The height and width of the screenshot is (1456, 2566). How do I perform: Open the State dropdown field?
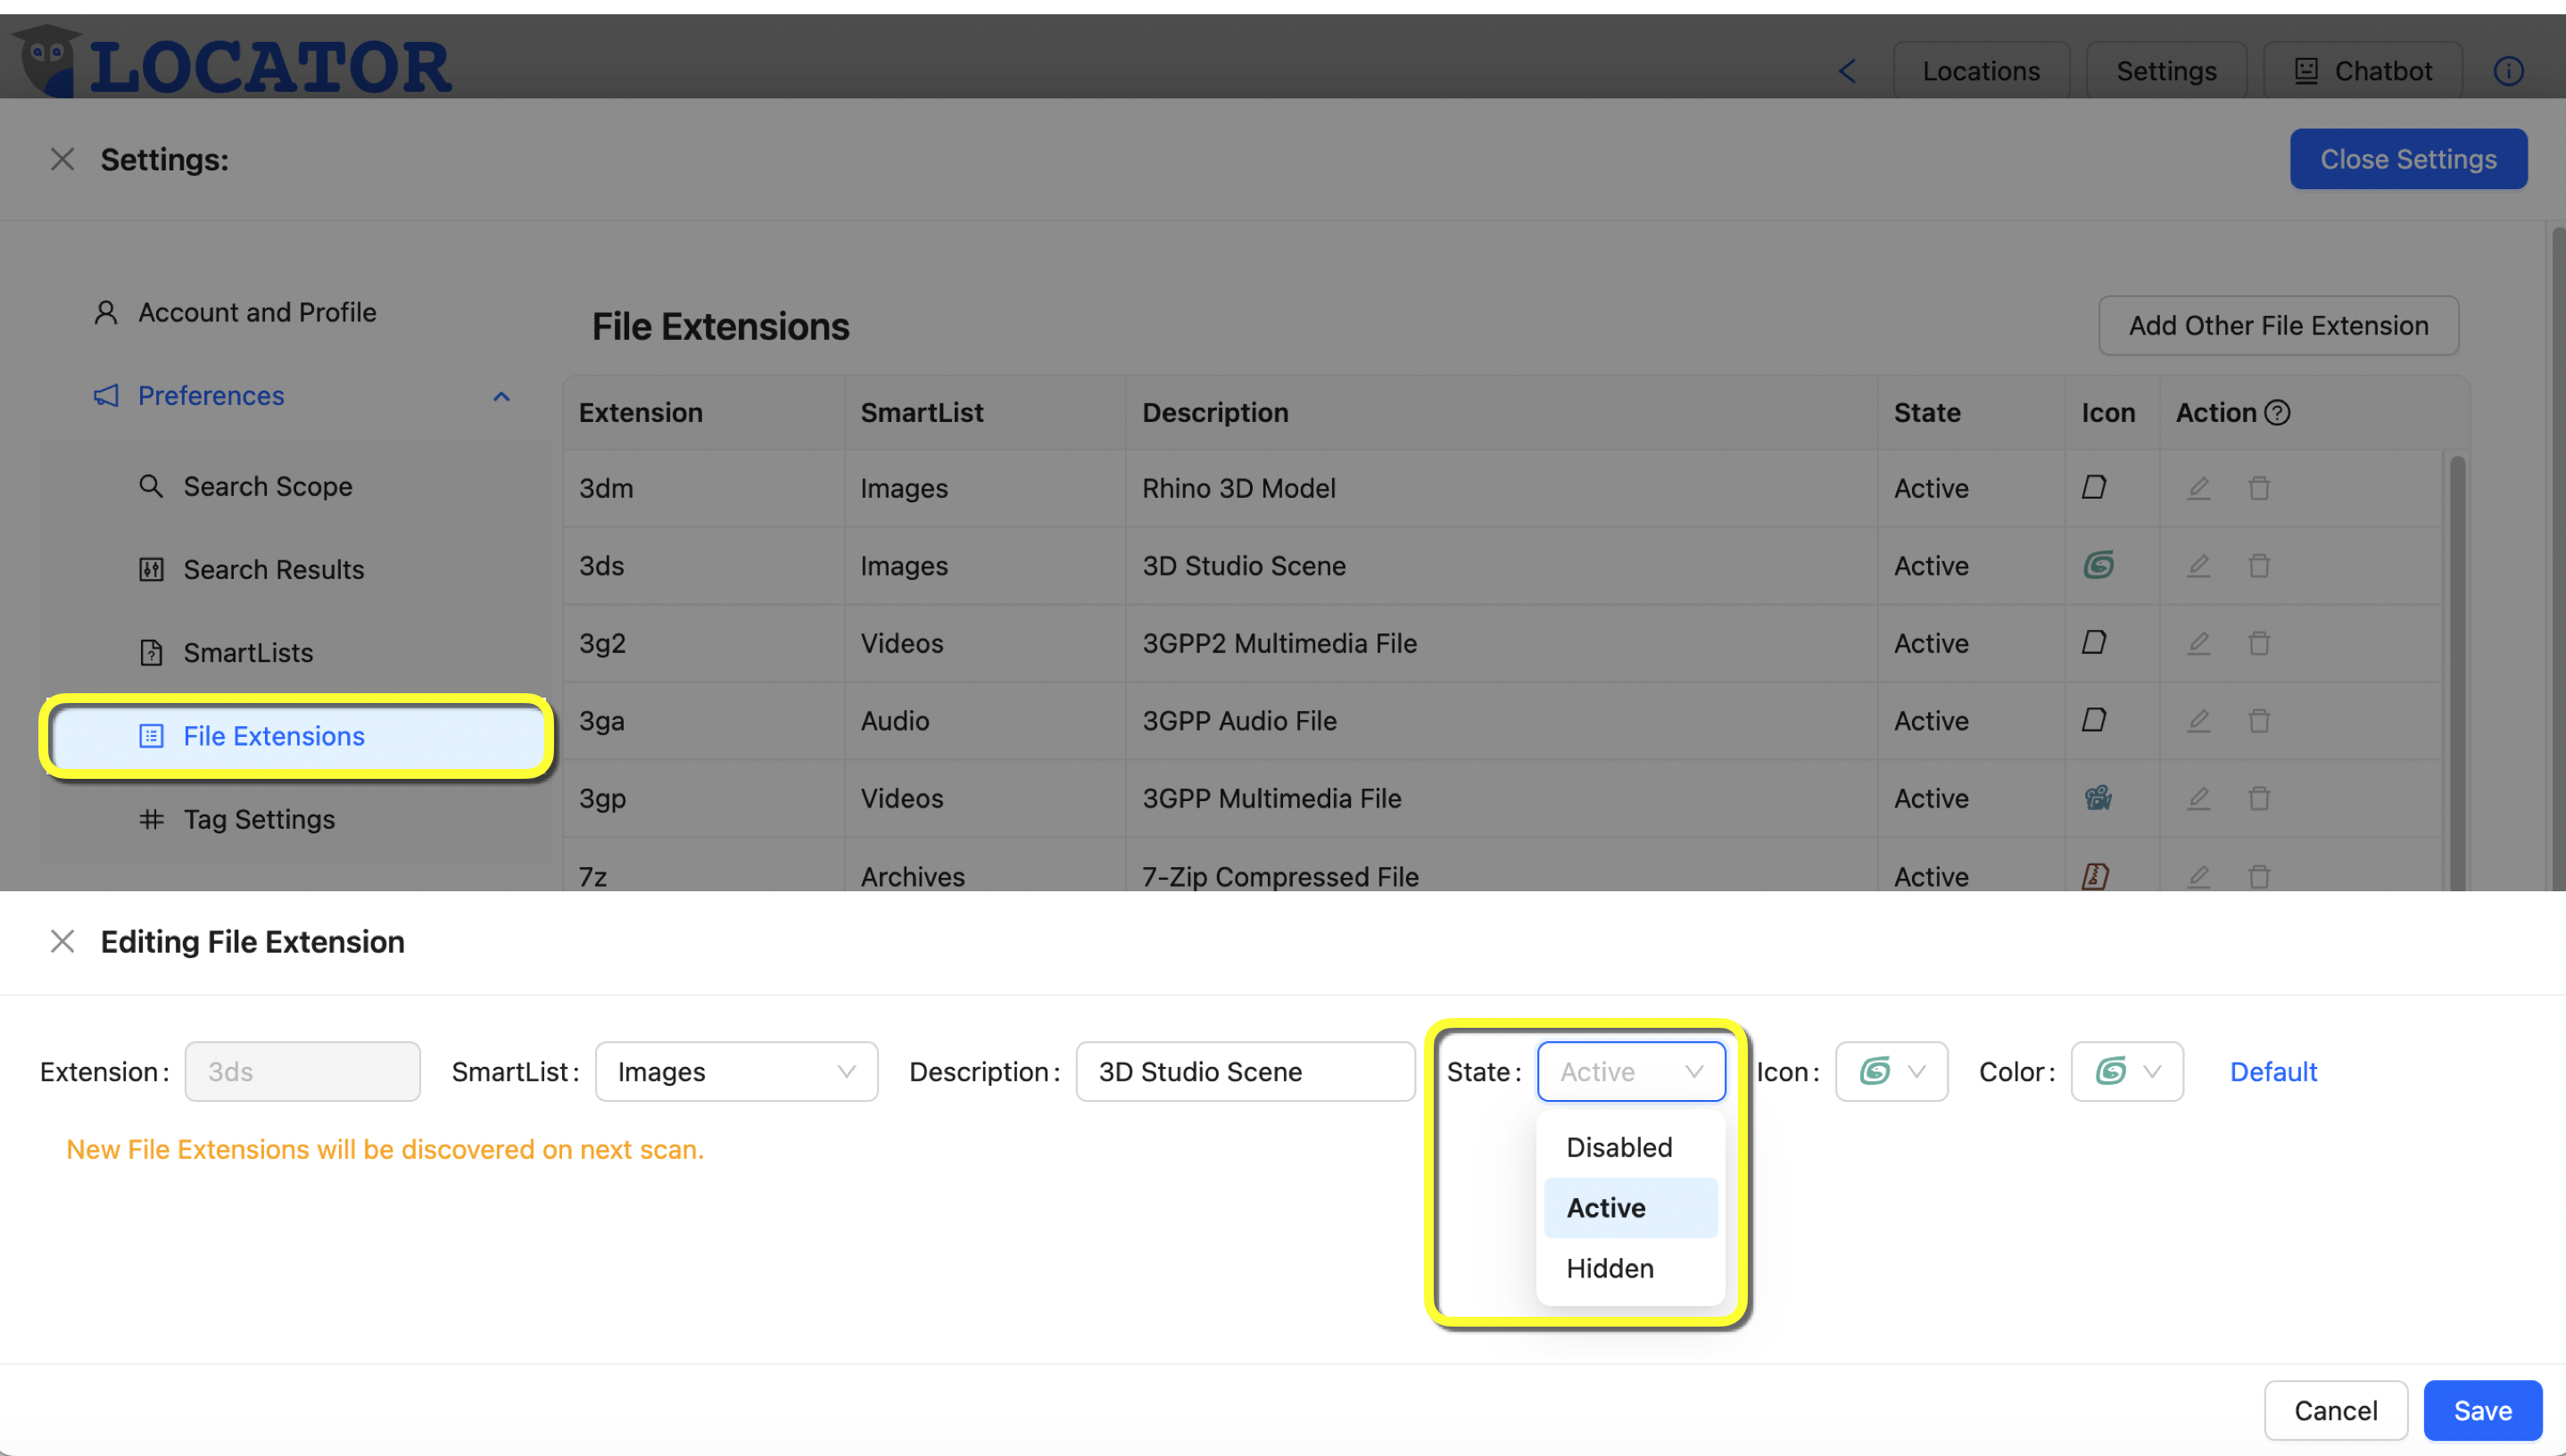pyautogui.click(x=1631, y=1071)
